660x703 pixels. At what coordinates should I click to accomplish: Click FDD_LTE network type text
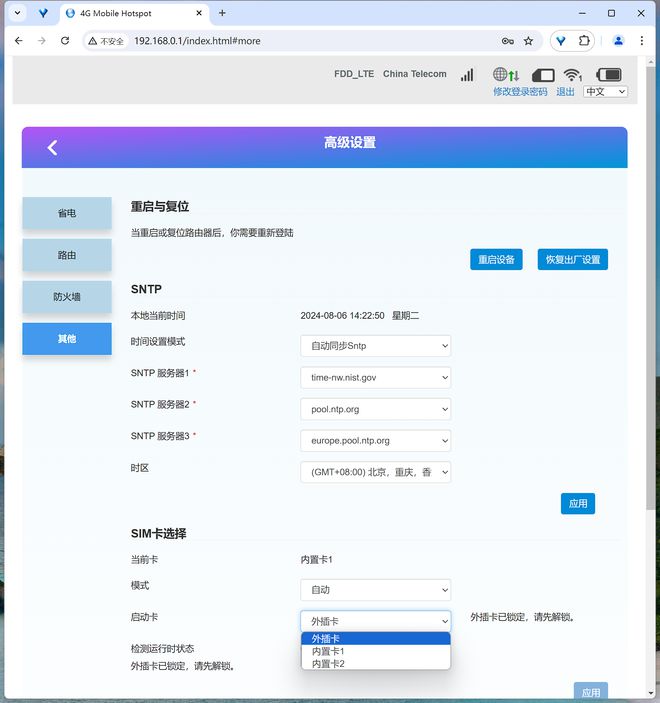click(x=354, y=74)
